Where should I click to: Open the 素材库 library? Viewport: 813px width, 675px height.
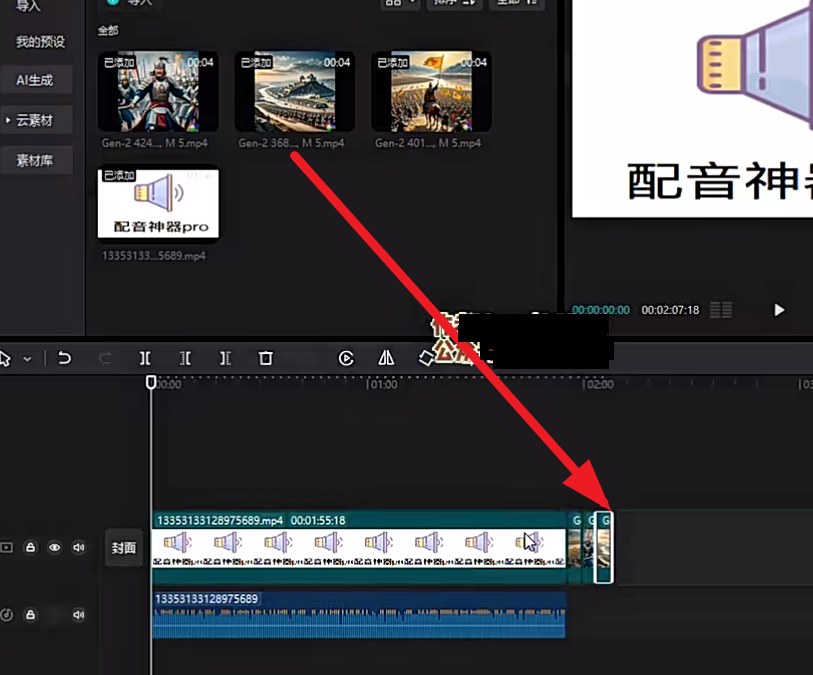35,160
